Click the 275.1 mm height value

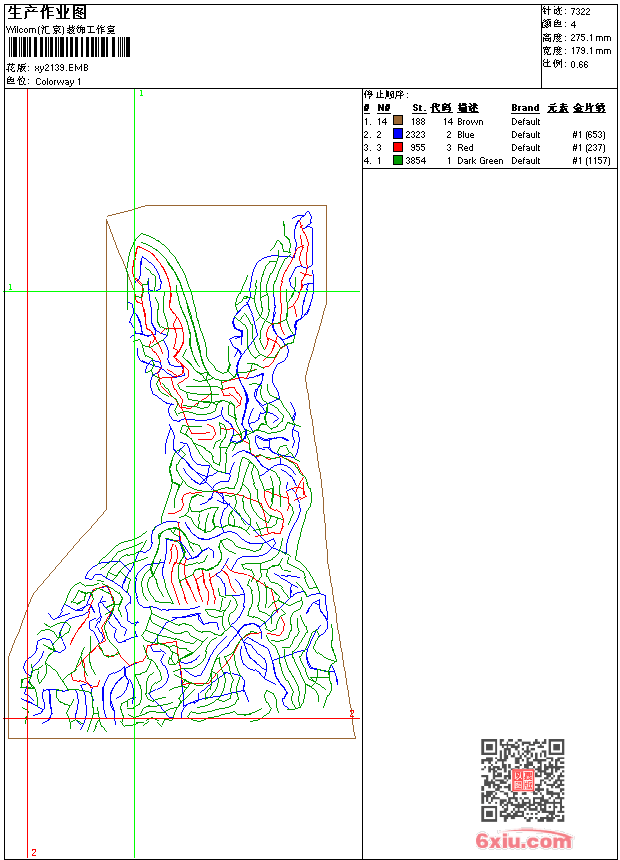point(590,37)
